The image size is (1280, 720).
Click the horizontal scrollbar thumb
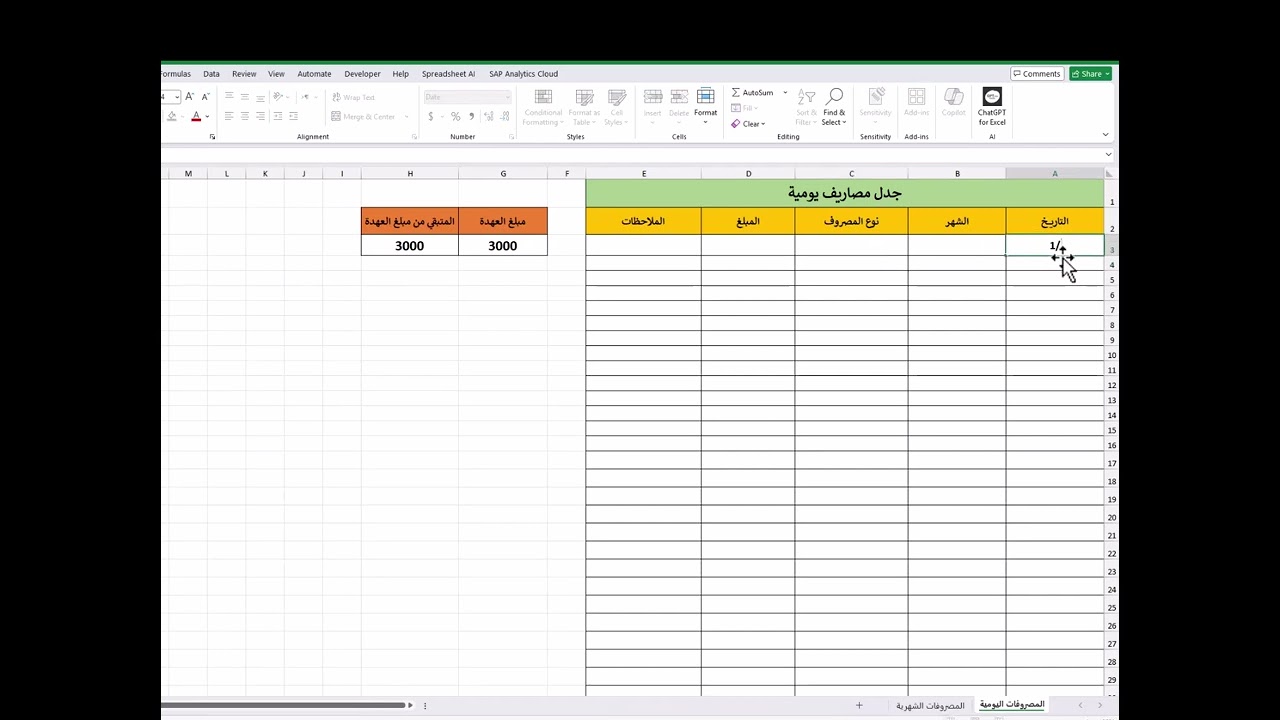pyautogui.click(x=285, y=705)
